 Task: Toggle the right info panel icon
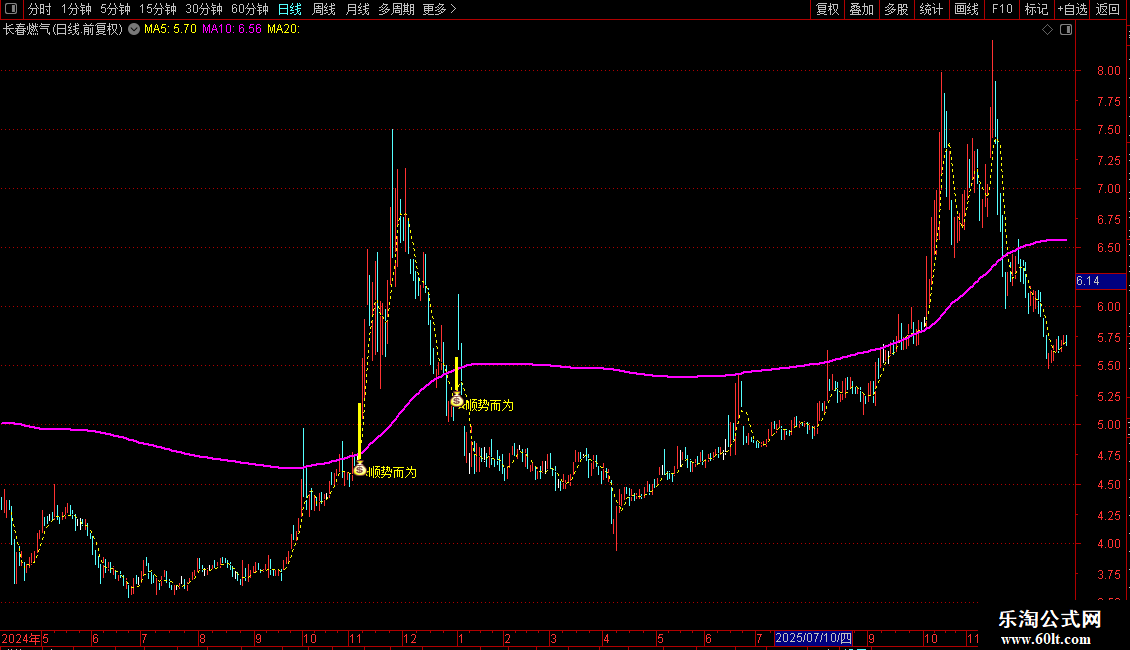coord(1066,30)
